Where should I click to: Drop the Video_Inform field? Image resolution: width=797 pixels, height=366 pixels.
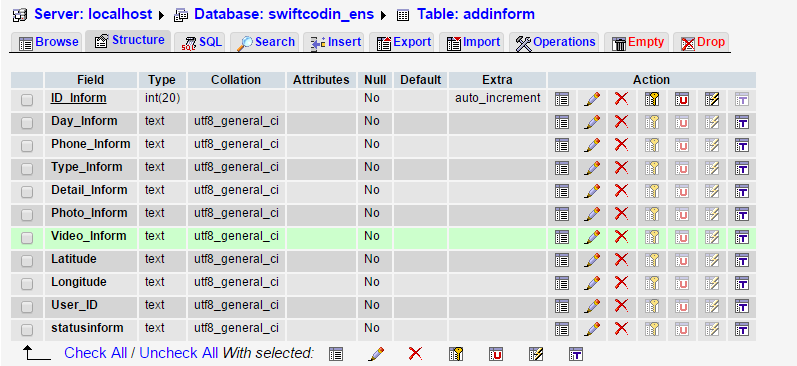coord(621,236)
